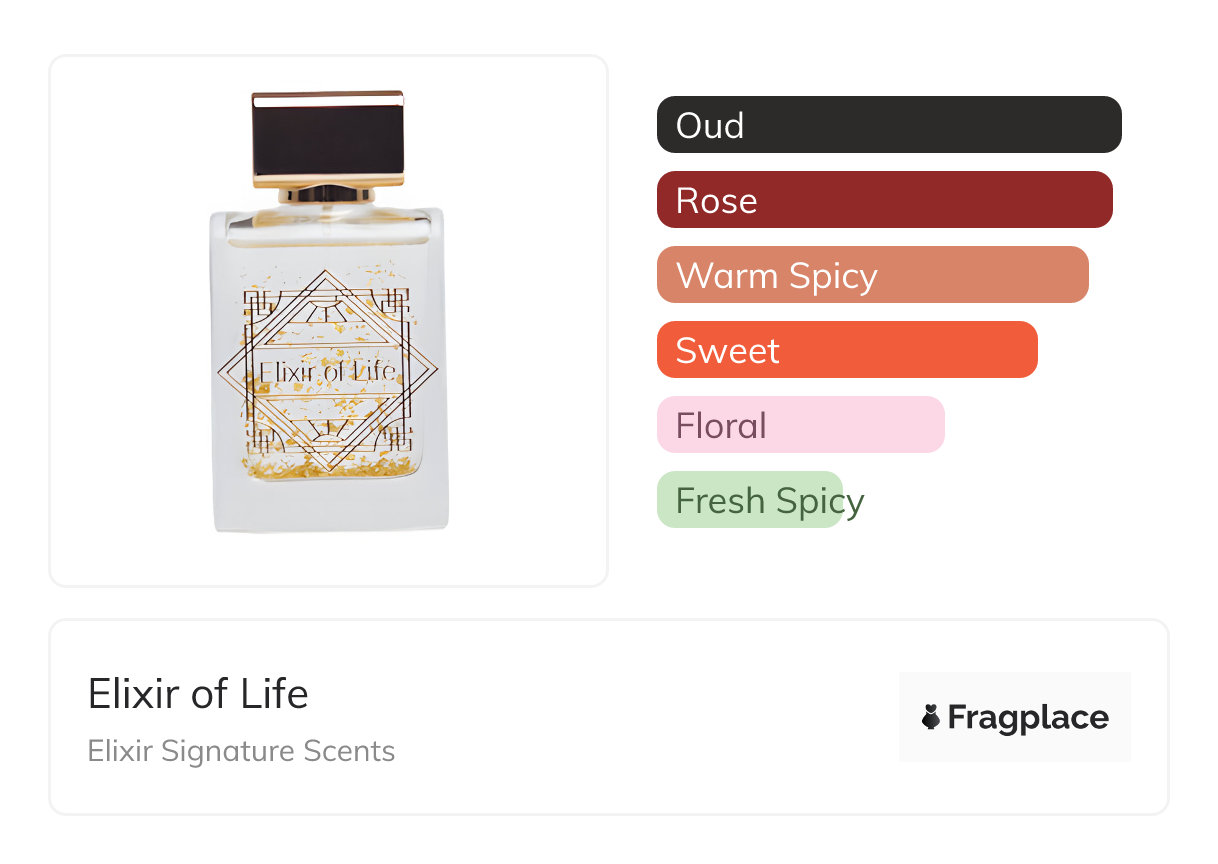
Task: Click the gold flakes settled at the bottle bottom
Action: pos(328,467)
